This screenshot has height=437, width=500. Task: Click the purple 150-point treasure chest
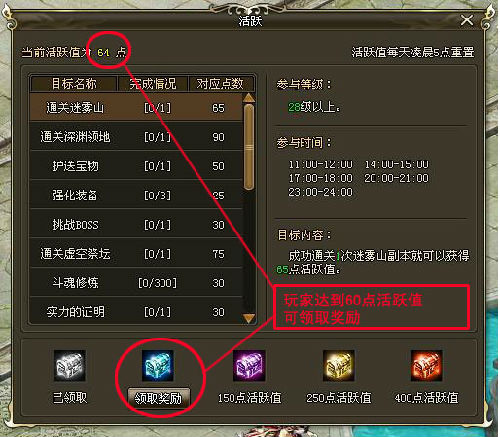249,365
